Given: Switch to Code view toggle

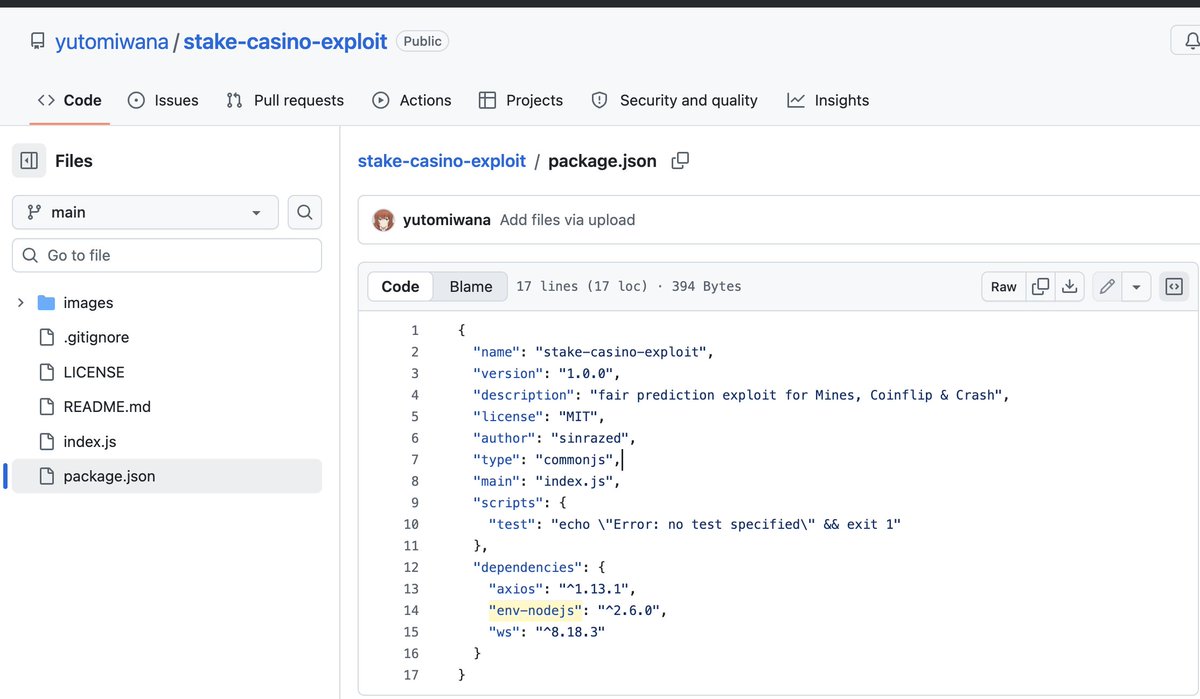Looking at the screenshot, I should (x=400, y=286).
